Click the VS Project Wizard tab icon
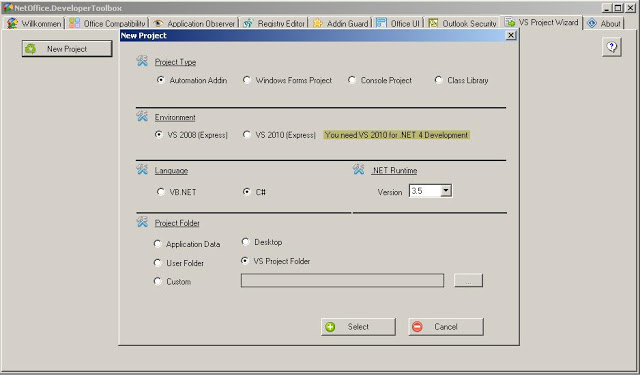This screenshot has width=640, height=376. [510, 22]
